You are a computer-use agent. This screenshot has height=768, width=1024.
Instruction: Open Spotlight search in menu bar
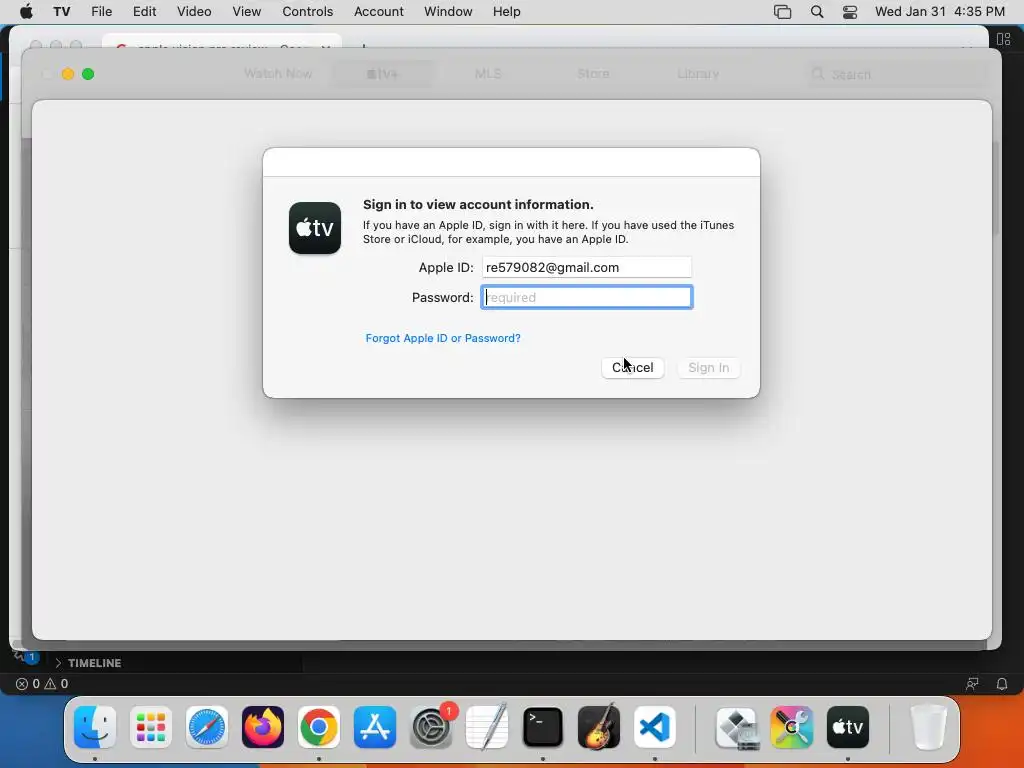pos(817,11)
